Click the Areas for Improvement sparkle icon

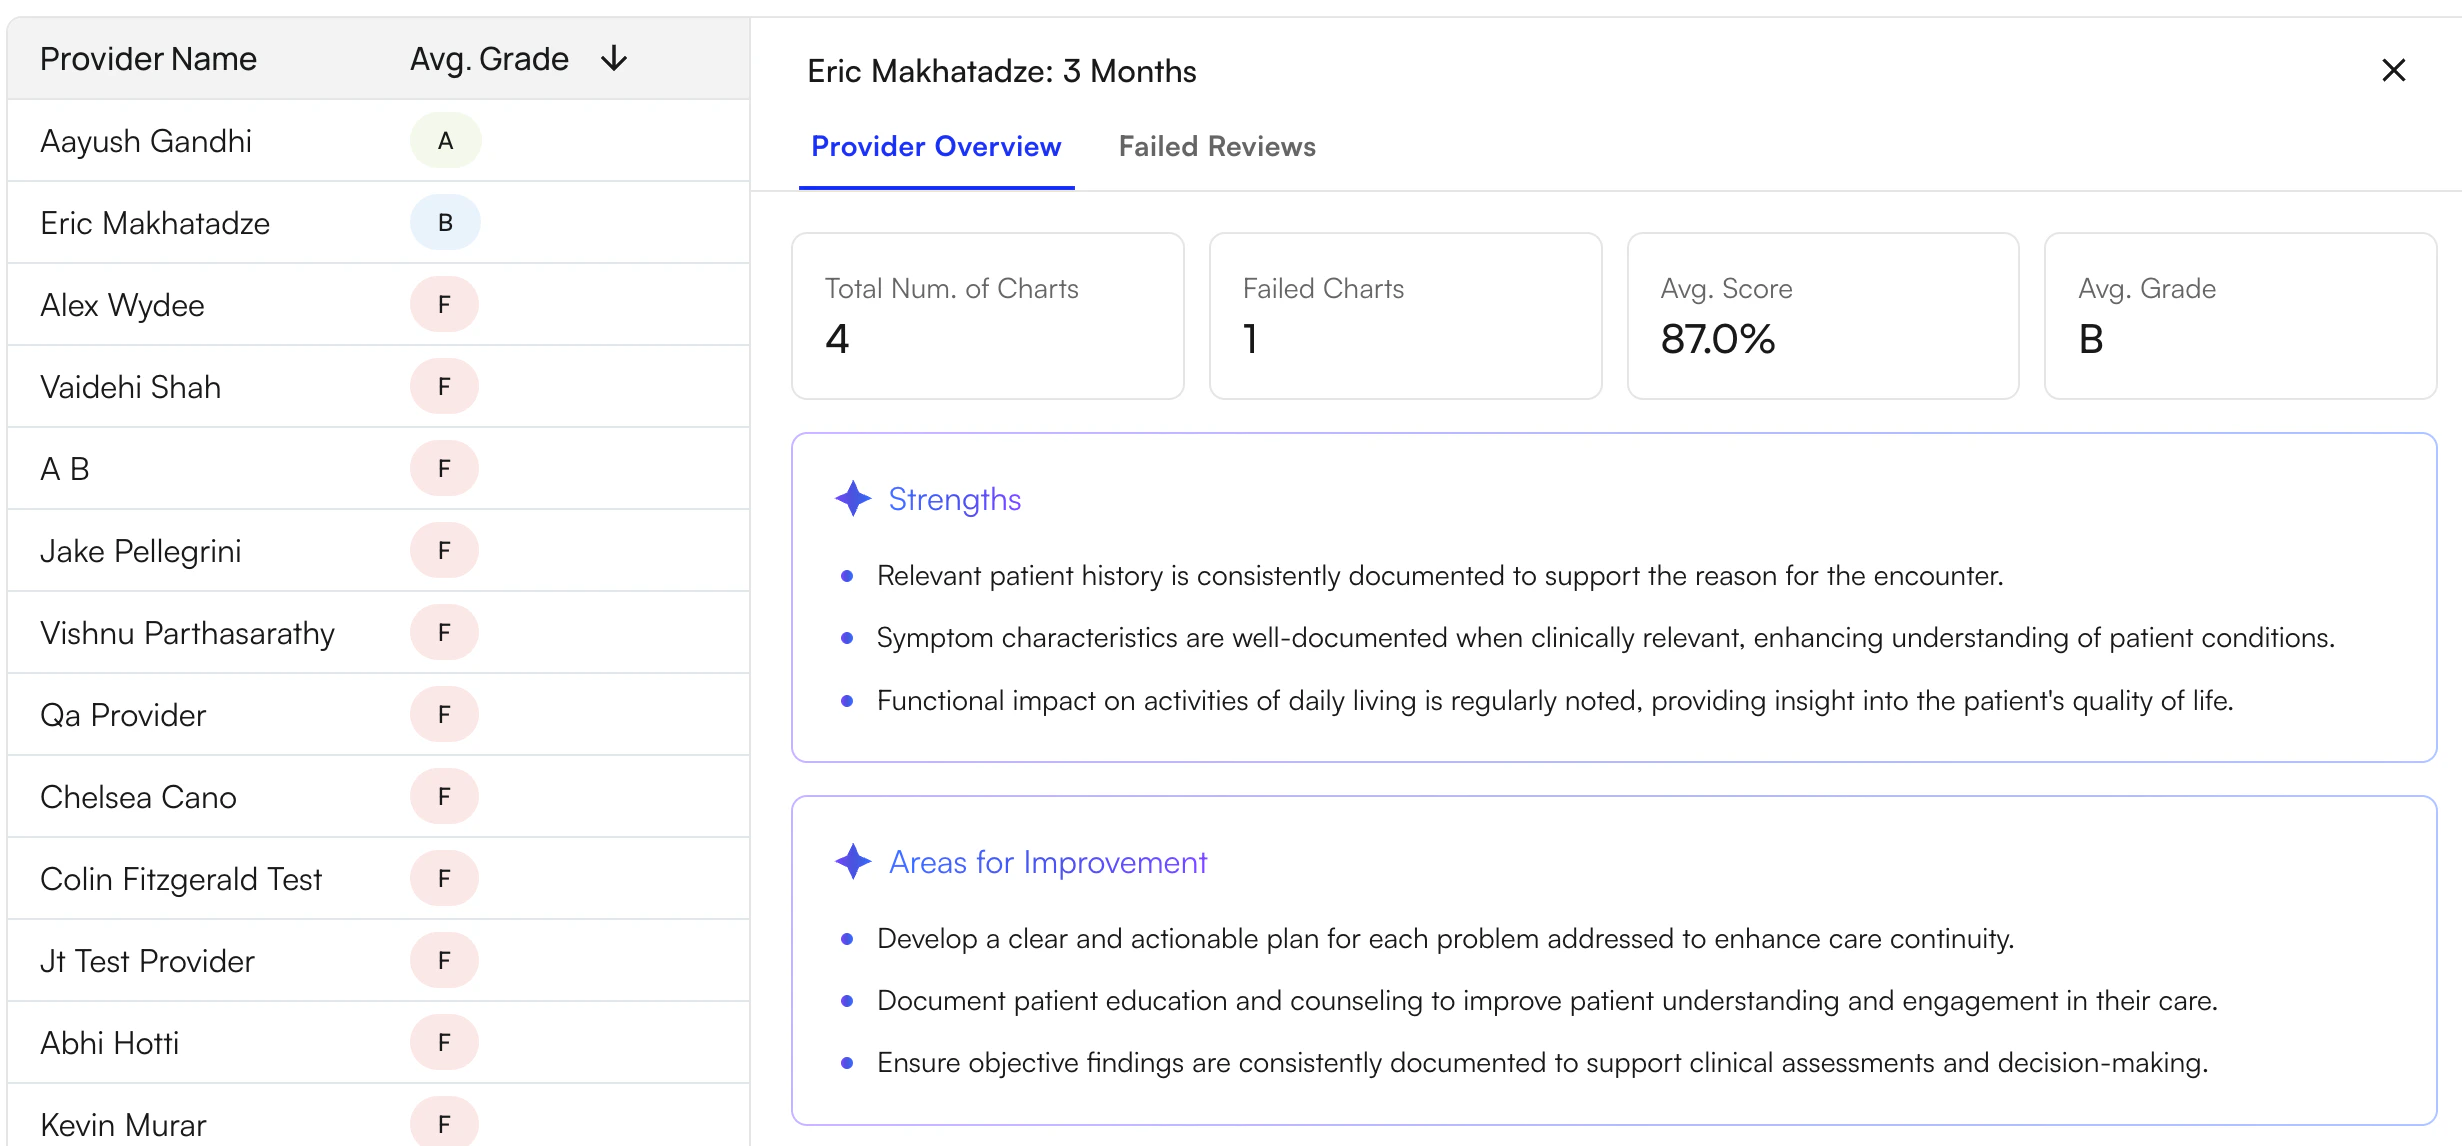point(852,861)
